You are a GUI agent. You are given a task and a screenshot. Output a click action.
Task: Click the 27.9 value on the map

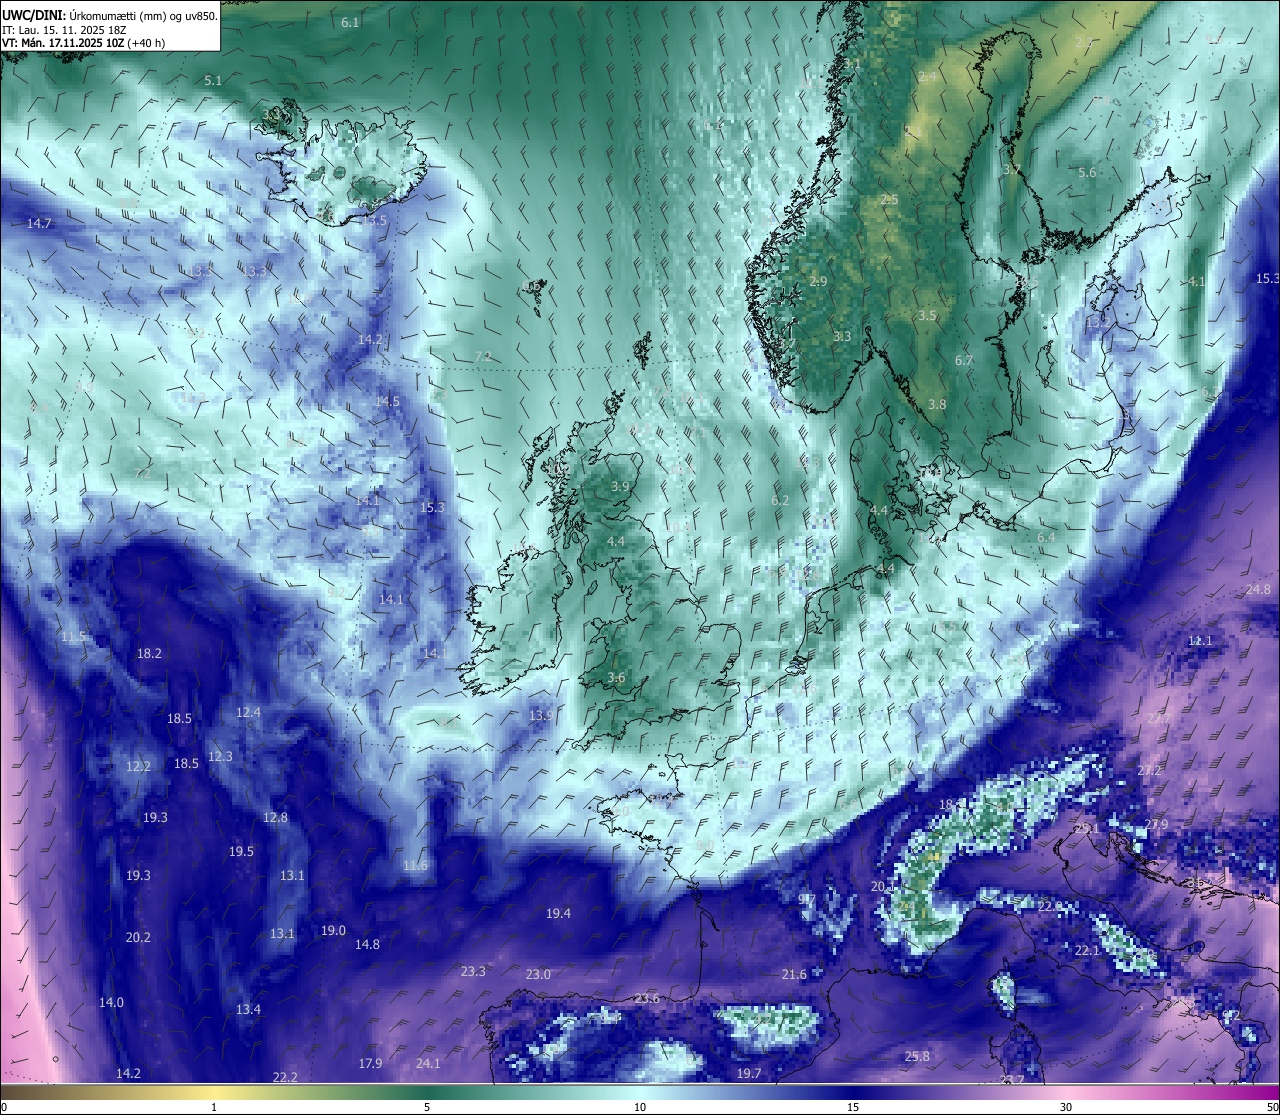pyautogui.click(x=1156, y=824)
